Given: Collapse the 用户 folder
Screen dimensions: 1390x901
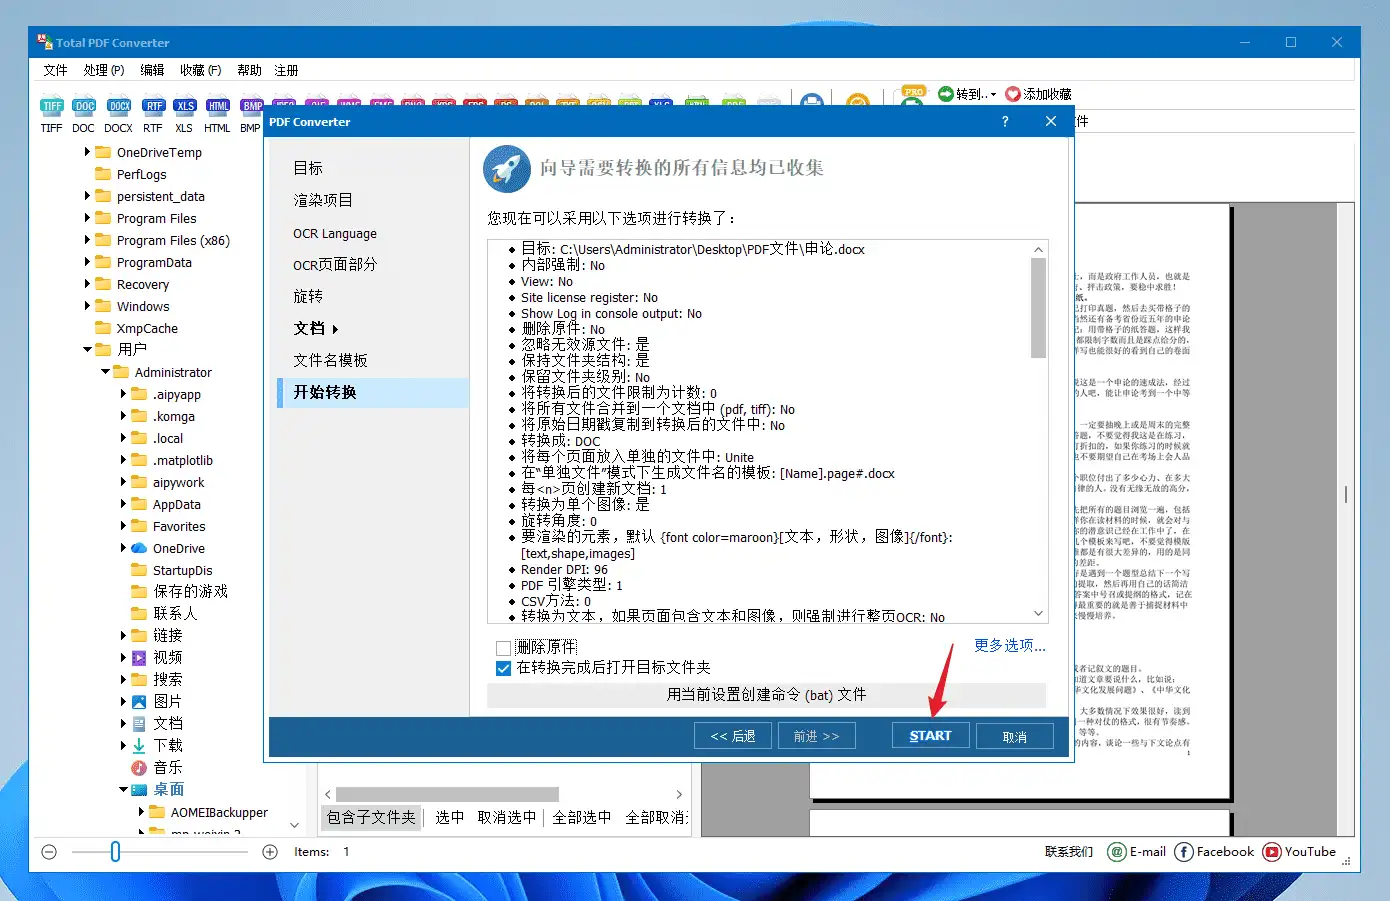Looking at the screenshot, I should pyautogui.click(x=88, y=350).
